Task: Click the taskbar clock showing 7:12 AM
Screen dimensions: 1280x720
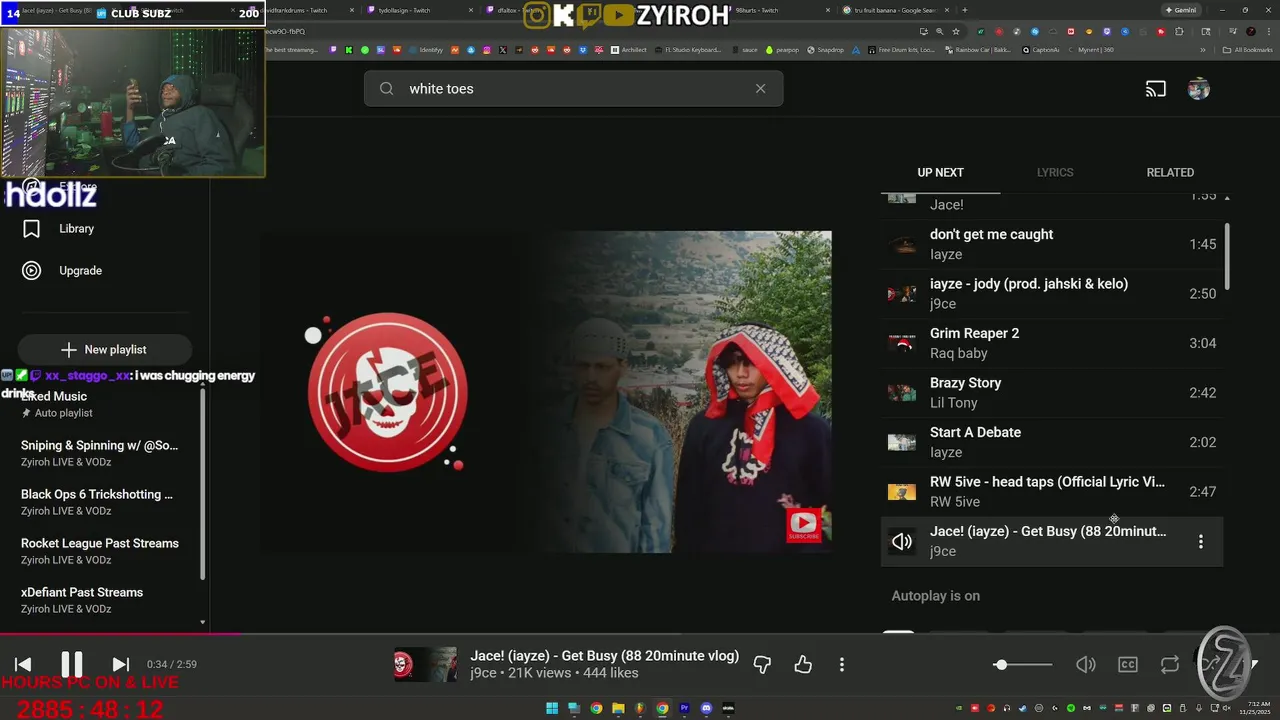Action: click(x=1254, y=708)
